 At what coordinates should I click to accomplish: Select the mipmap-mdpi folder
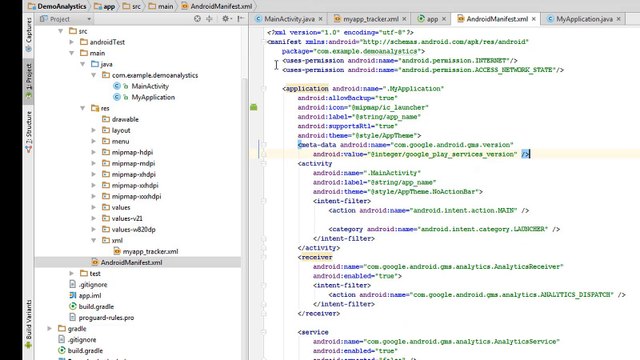pos(133,163)
